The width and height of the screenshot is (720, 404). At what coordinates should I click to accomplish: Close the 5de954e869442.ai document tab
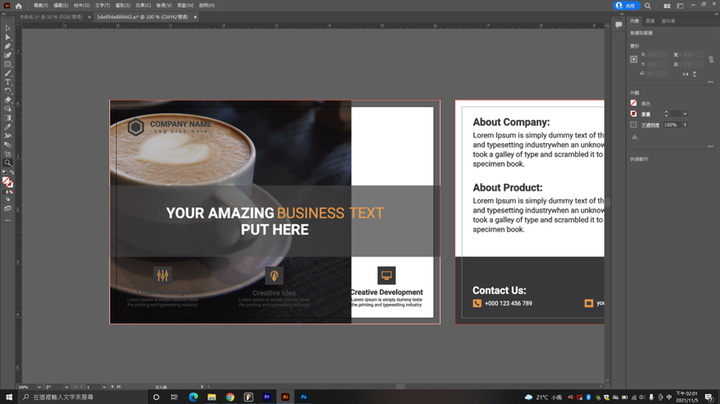[x=195, y=17]
